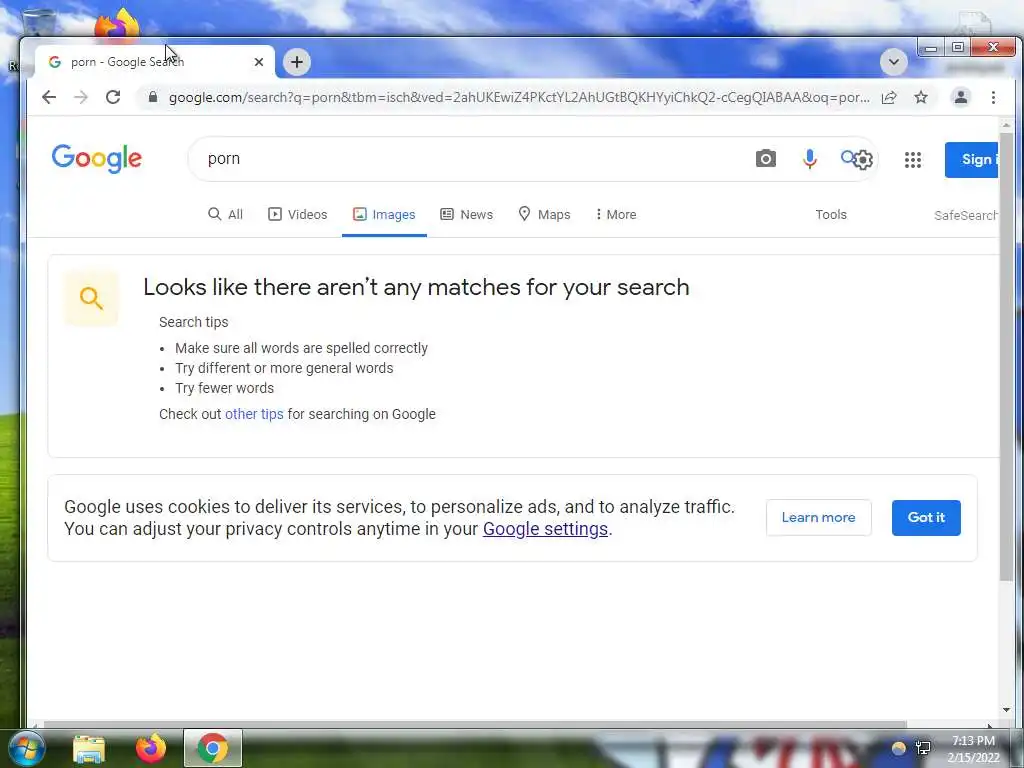
Task: Click the yellow search magnifier icon
Action: (91, 298)
